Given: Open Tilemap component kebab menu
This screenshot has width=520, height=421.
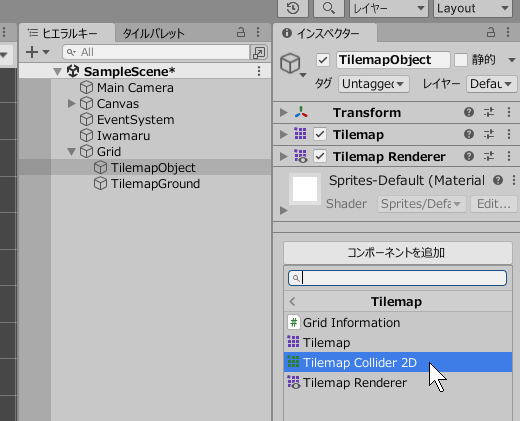Looking at the screenshot, I should coord(509,134).
